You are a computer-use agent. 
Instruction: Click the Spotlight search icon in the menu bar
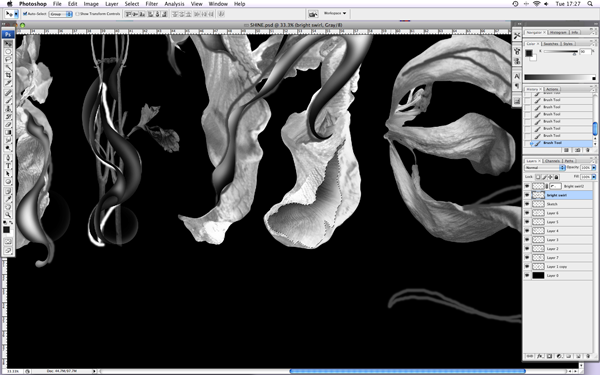click(x=590, y=4)
